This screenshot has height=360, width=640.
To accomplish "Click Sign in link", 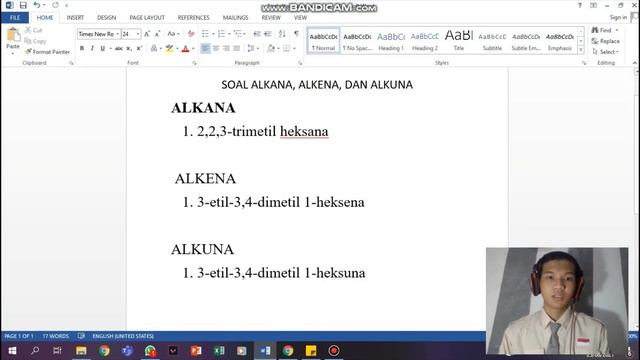I will [618, 17].
